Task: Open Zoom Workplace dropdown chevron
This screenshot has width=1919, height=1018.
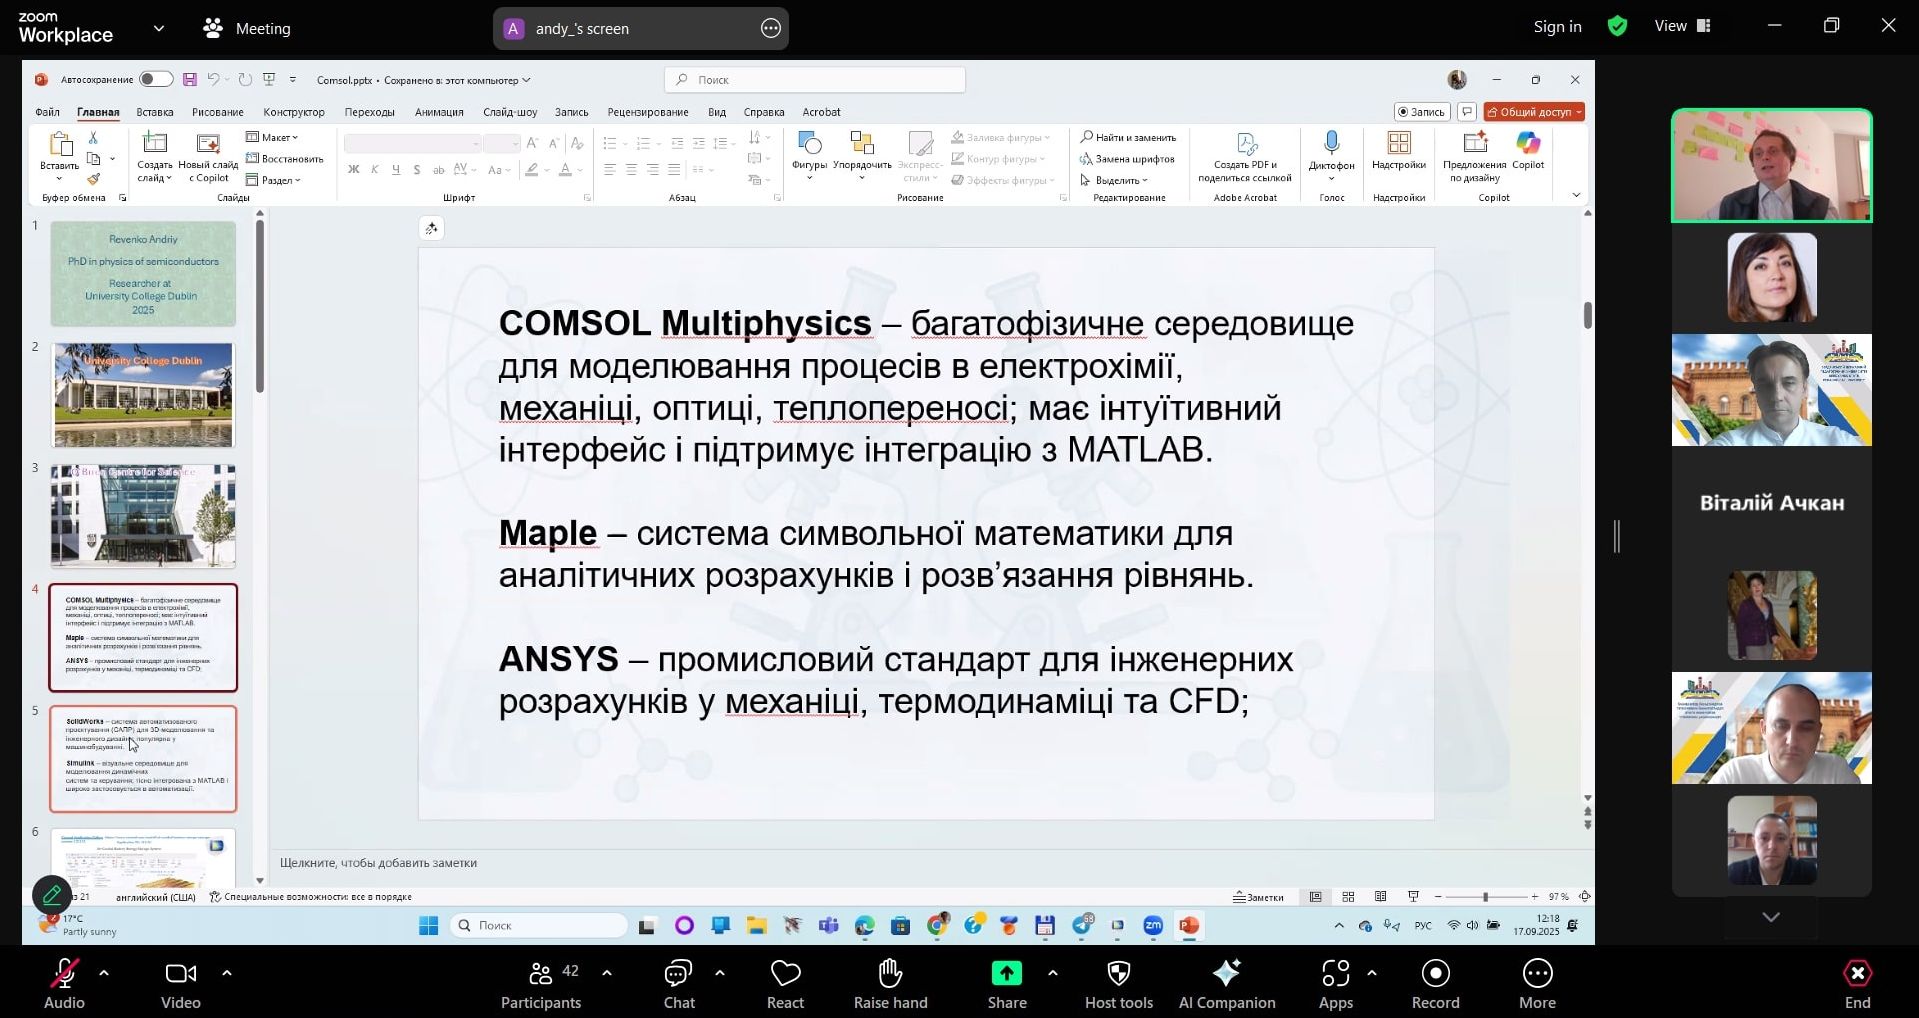Action: tap(159, 28)
